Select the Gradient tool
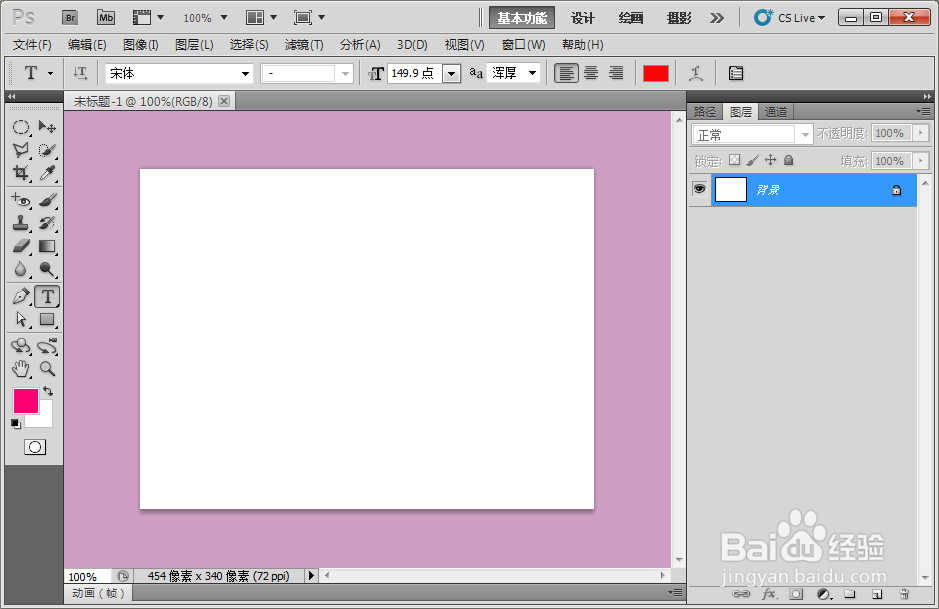 click(x=47, y=246)
